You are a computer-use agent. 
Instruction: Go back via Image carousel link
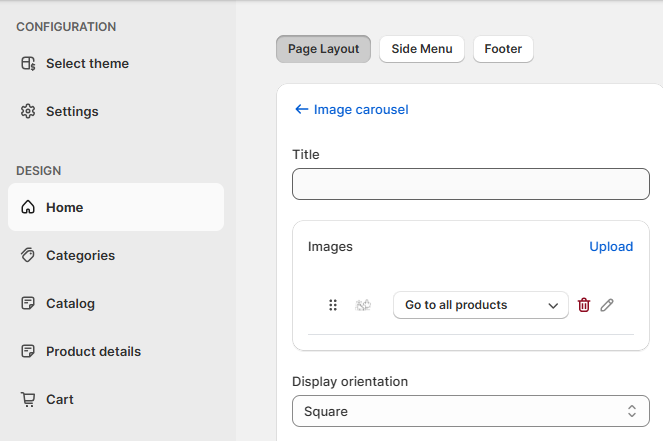click(361, 110)
